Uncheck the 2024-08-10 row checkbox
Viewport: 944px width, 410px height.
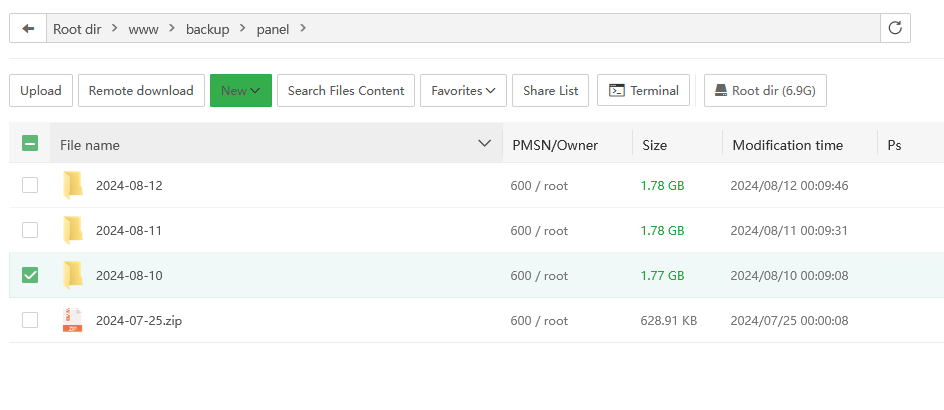(x=30, y=275)
